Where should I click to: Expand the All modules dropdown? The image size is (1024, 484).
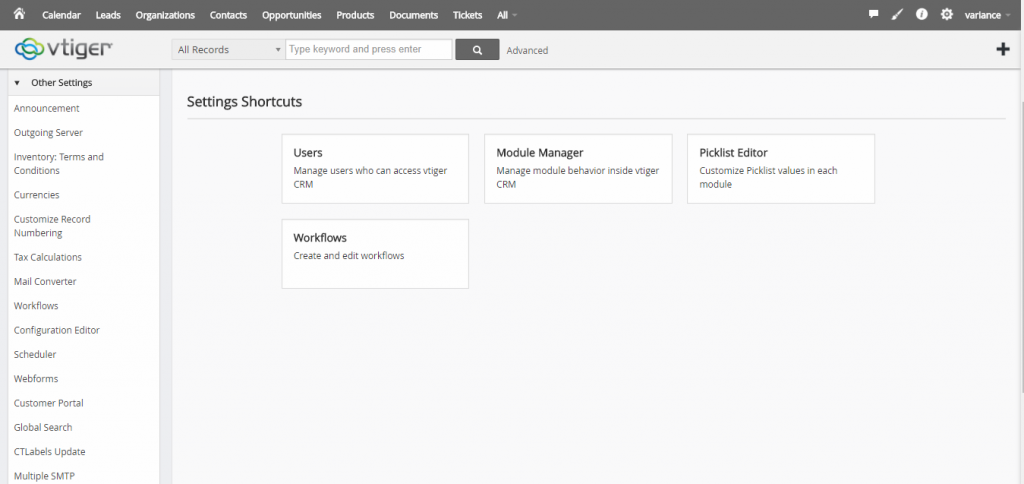[x=507, y=15]
